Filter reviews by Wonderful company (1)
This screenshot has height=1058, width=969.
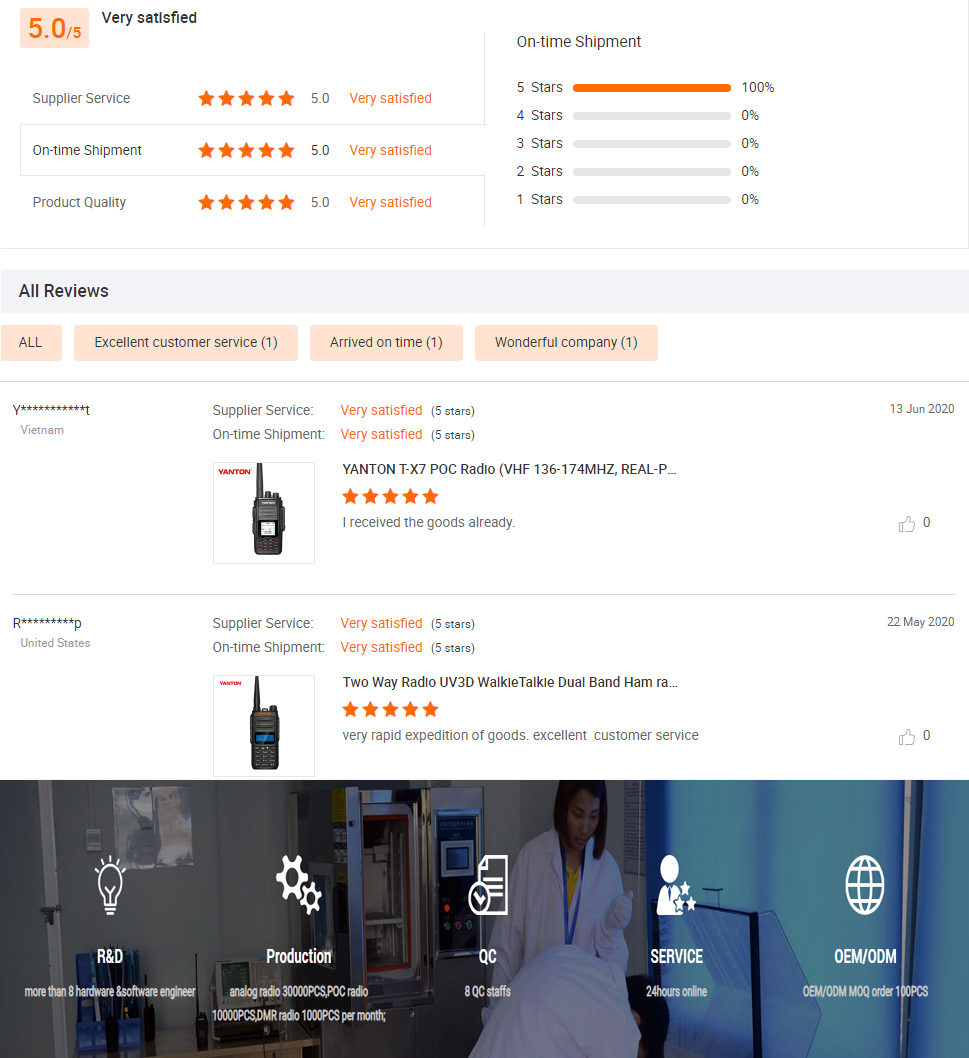click(566, 343)
